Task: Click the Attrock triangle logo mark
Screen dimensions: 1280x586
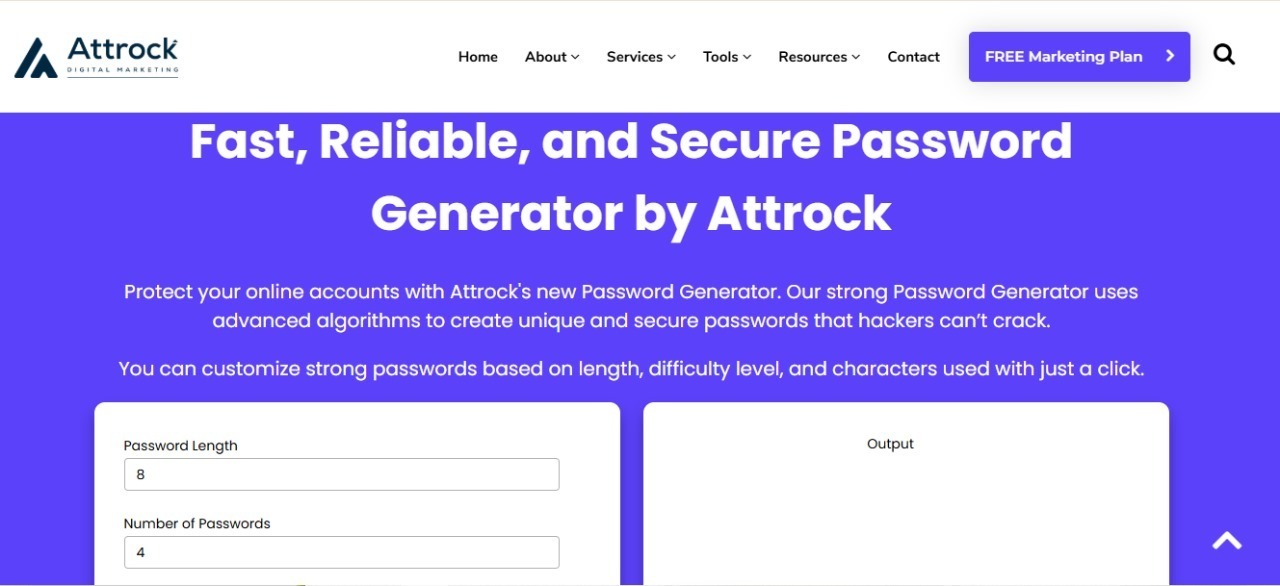Action: coord(36,57)
